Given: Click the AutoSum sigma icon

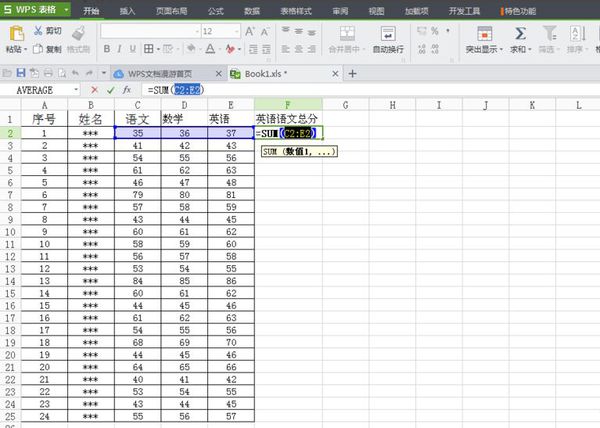Looking at the screenshot, I should coord(520,34).
